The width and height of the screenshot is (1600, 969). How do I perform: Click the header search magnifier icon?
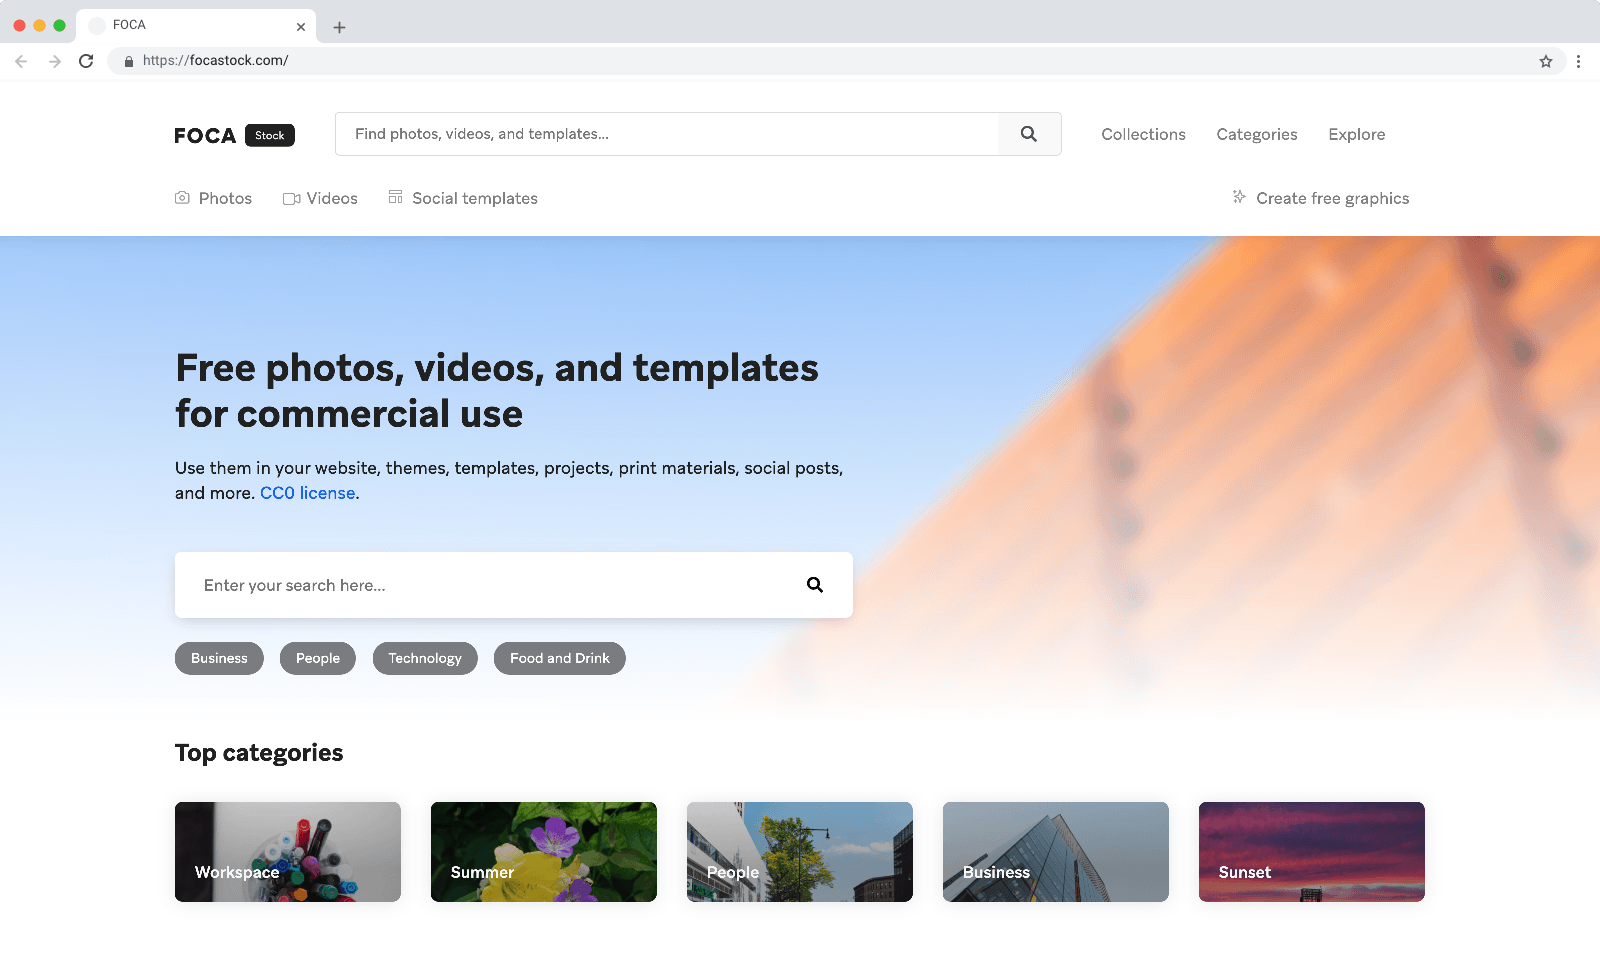[x=1028, y=134]
